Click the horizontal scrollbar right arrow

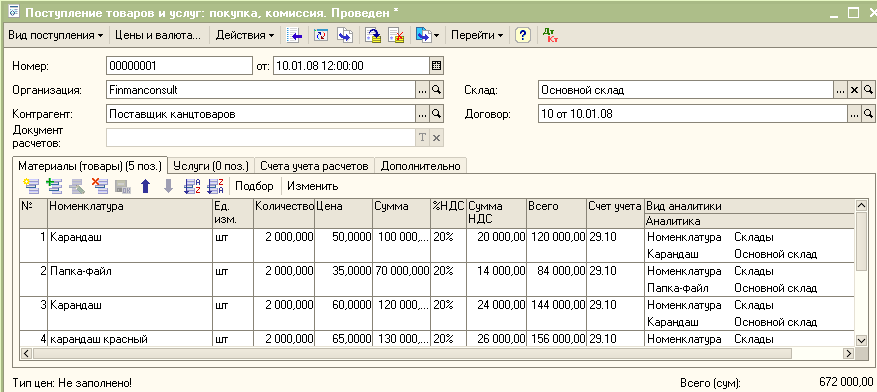(848, 353)
